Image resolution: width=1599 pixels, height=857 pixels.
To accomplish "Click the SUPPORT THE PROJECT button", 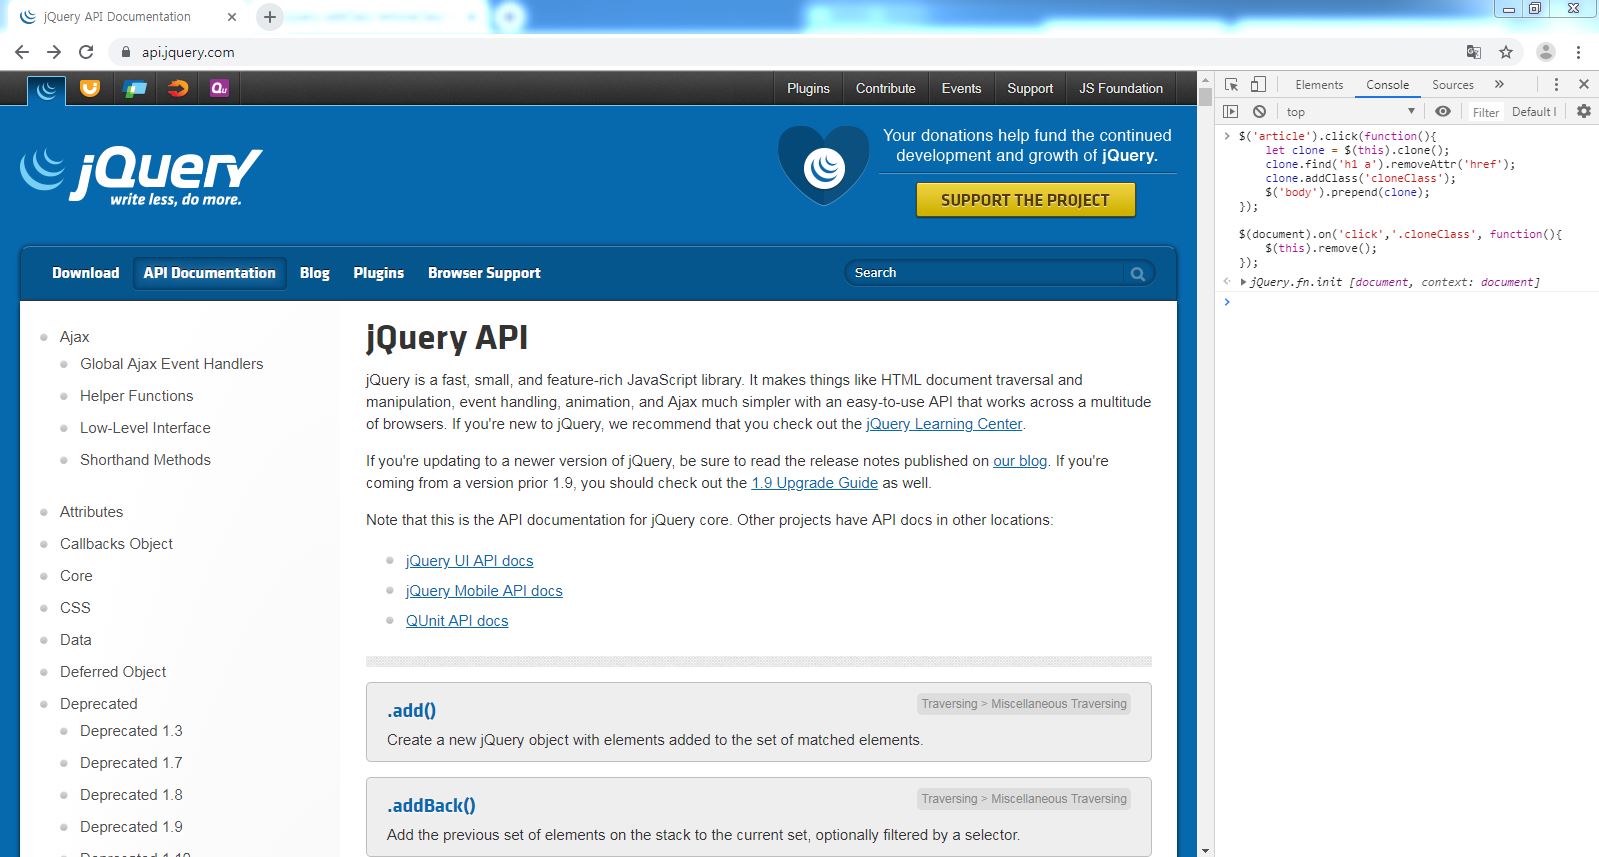I will (x=1025, y=200).
